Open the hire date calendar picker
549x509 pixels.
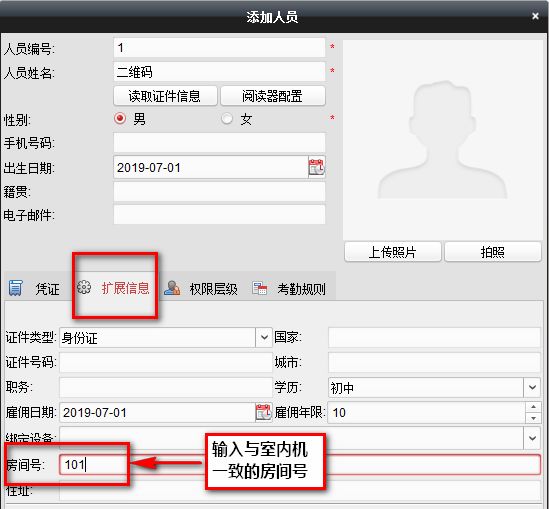tap(263, 412)
